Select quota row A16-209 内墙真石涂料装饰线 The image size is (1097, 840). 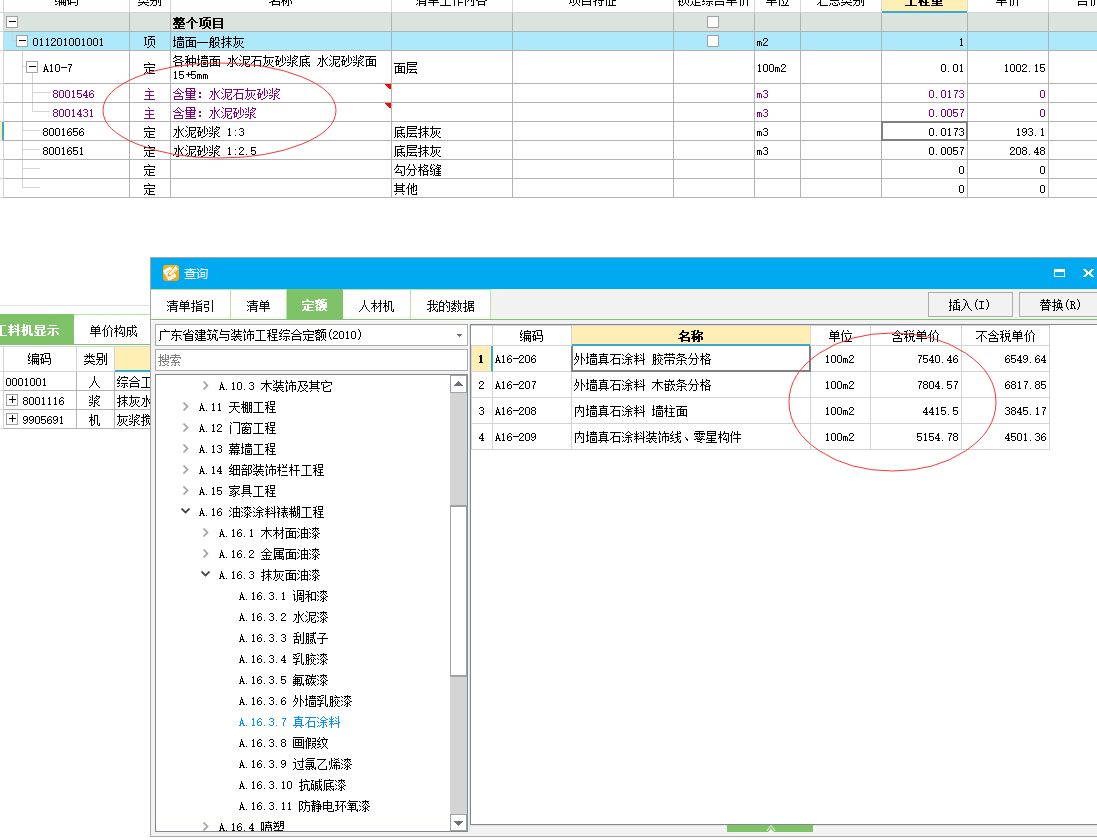pos(760,436)
